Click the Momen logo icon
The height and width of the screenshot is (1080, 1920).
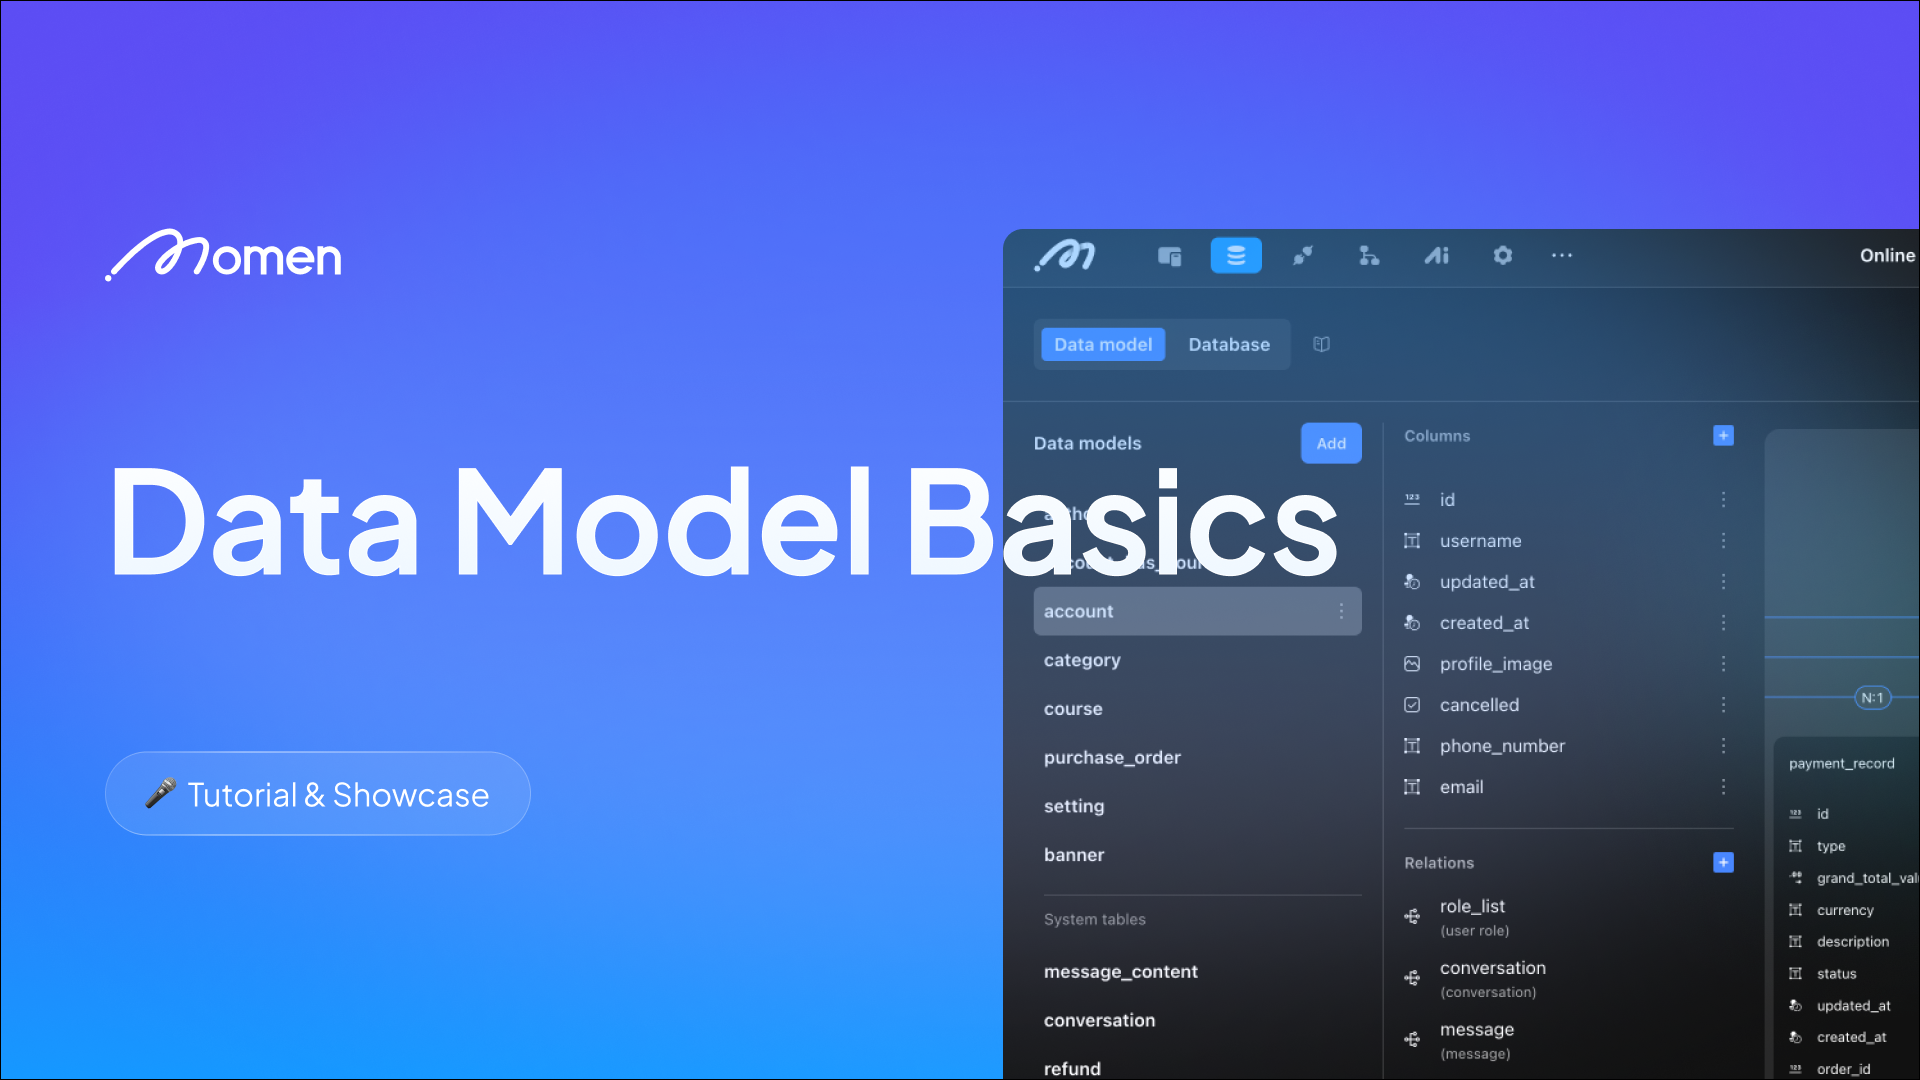pyautogui.click(x=1064, y=256)
